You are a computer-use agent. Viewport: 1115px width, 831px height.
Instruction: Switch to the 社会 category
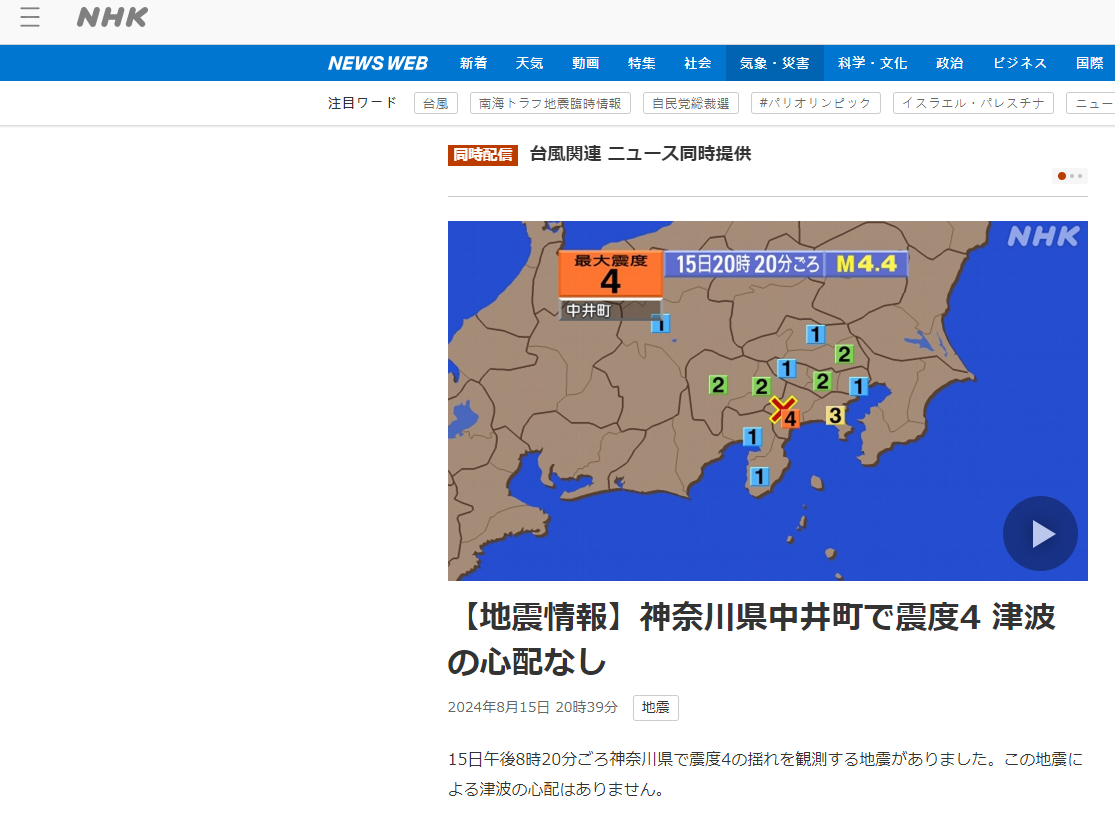[697, 63]
